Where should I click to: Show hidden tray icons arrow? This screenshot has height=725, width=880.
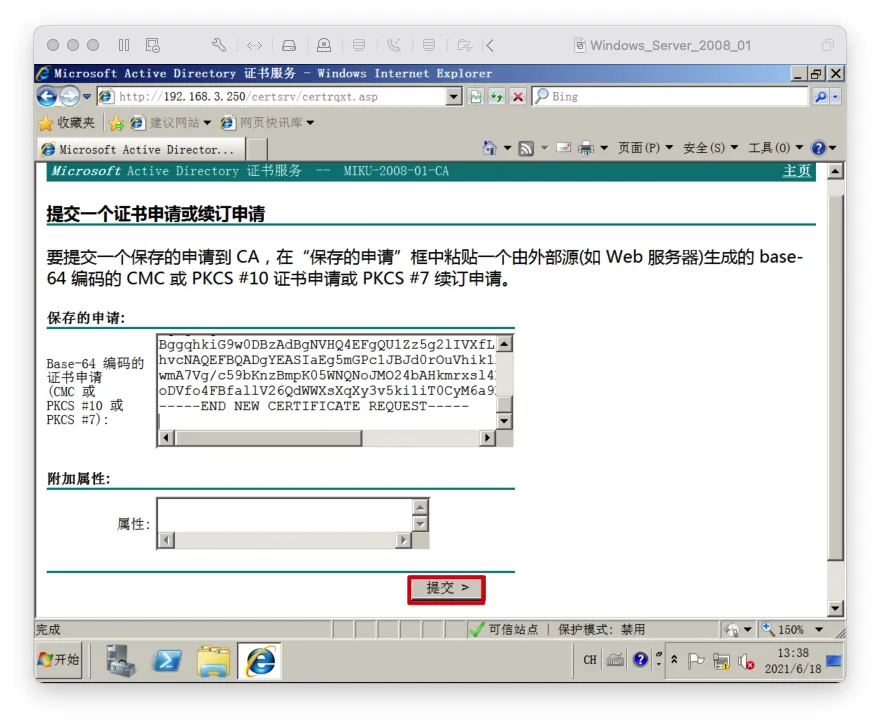(x=674, y=660)
